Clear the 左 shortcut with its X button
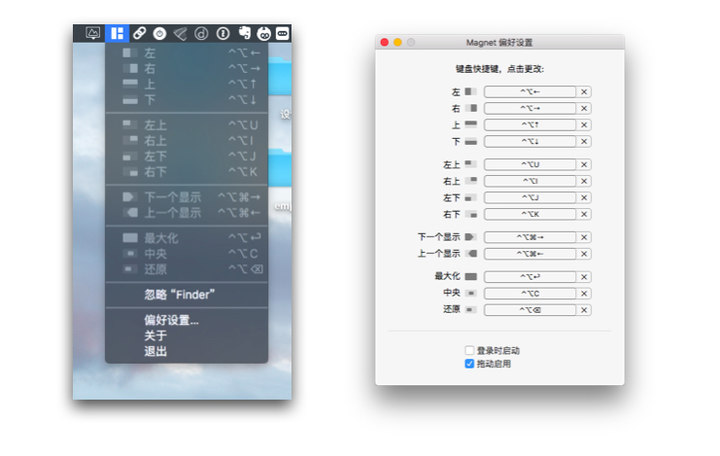The width and height of the screenshot is (720, 456). [584, 92]
